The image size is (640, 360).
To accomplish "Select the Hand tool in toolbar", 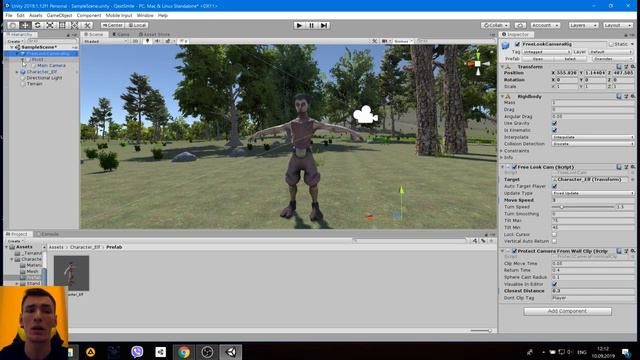I will coord(13,25).
